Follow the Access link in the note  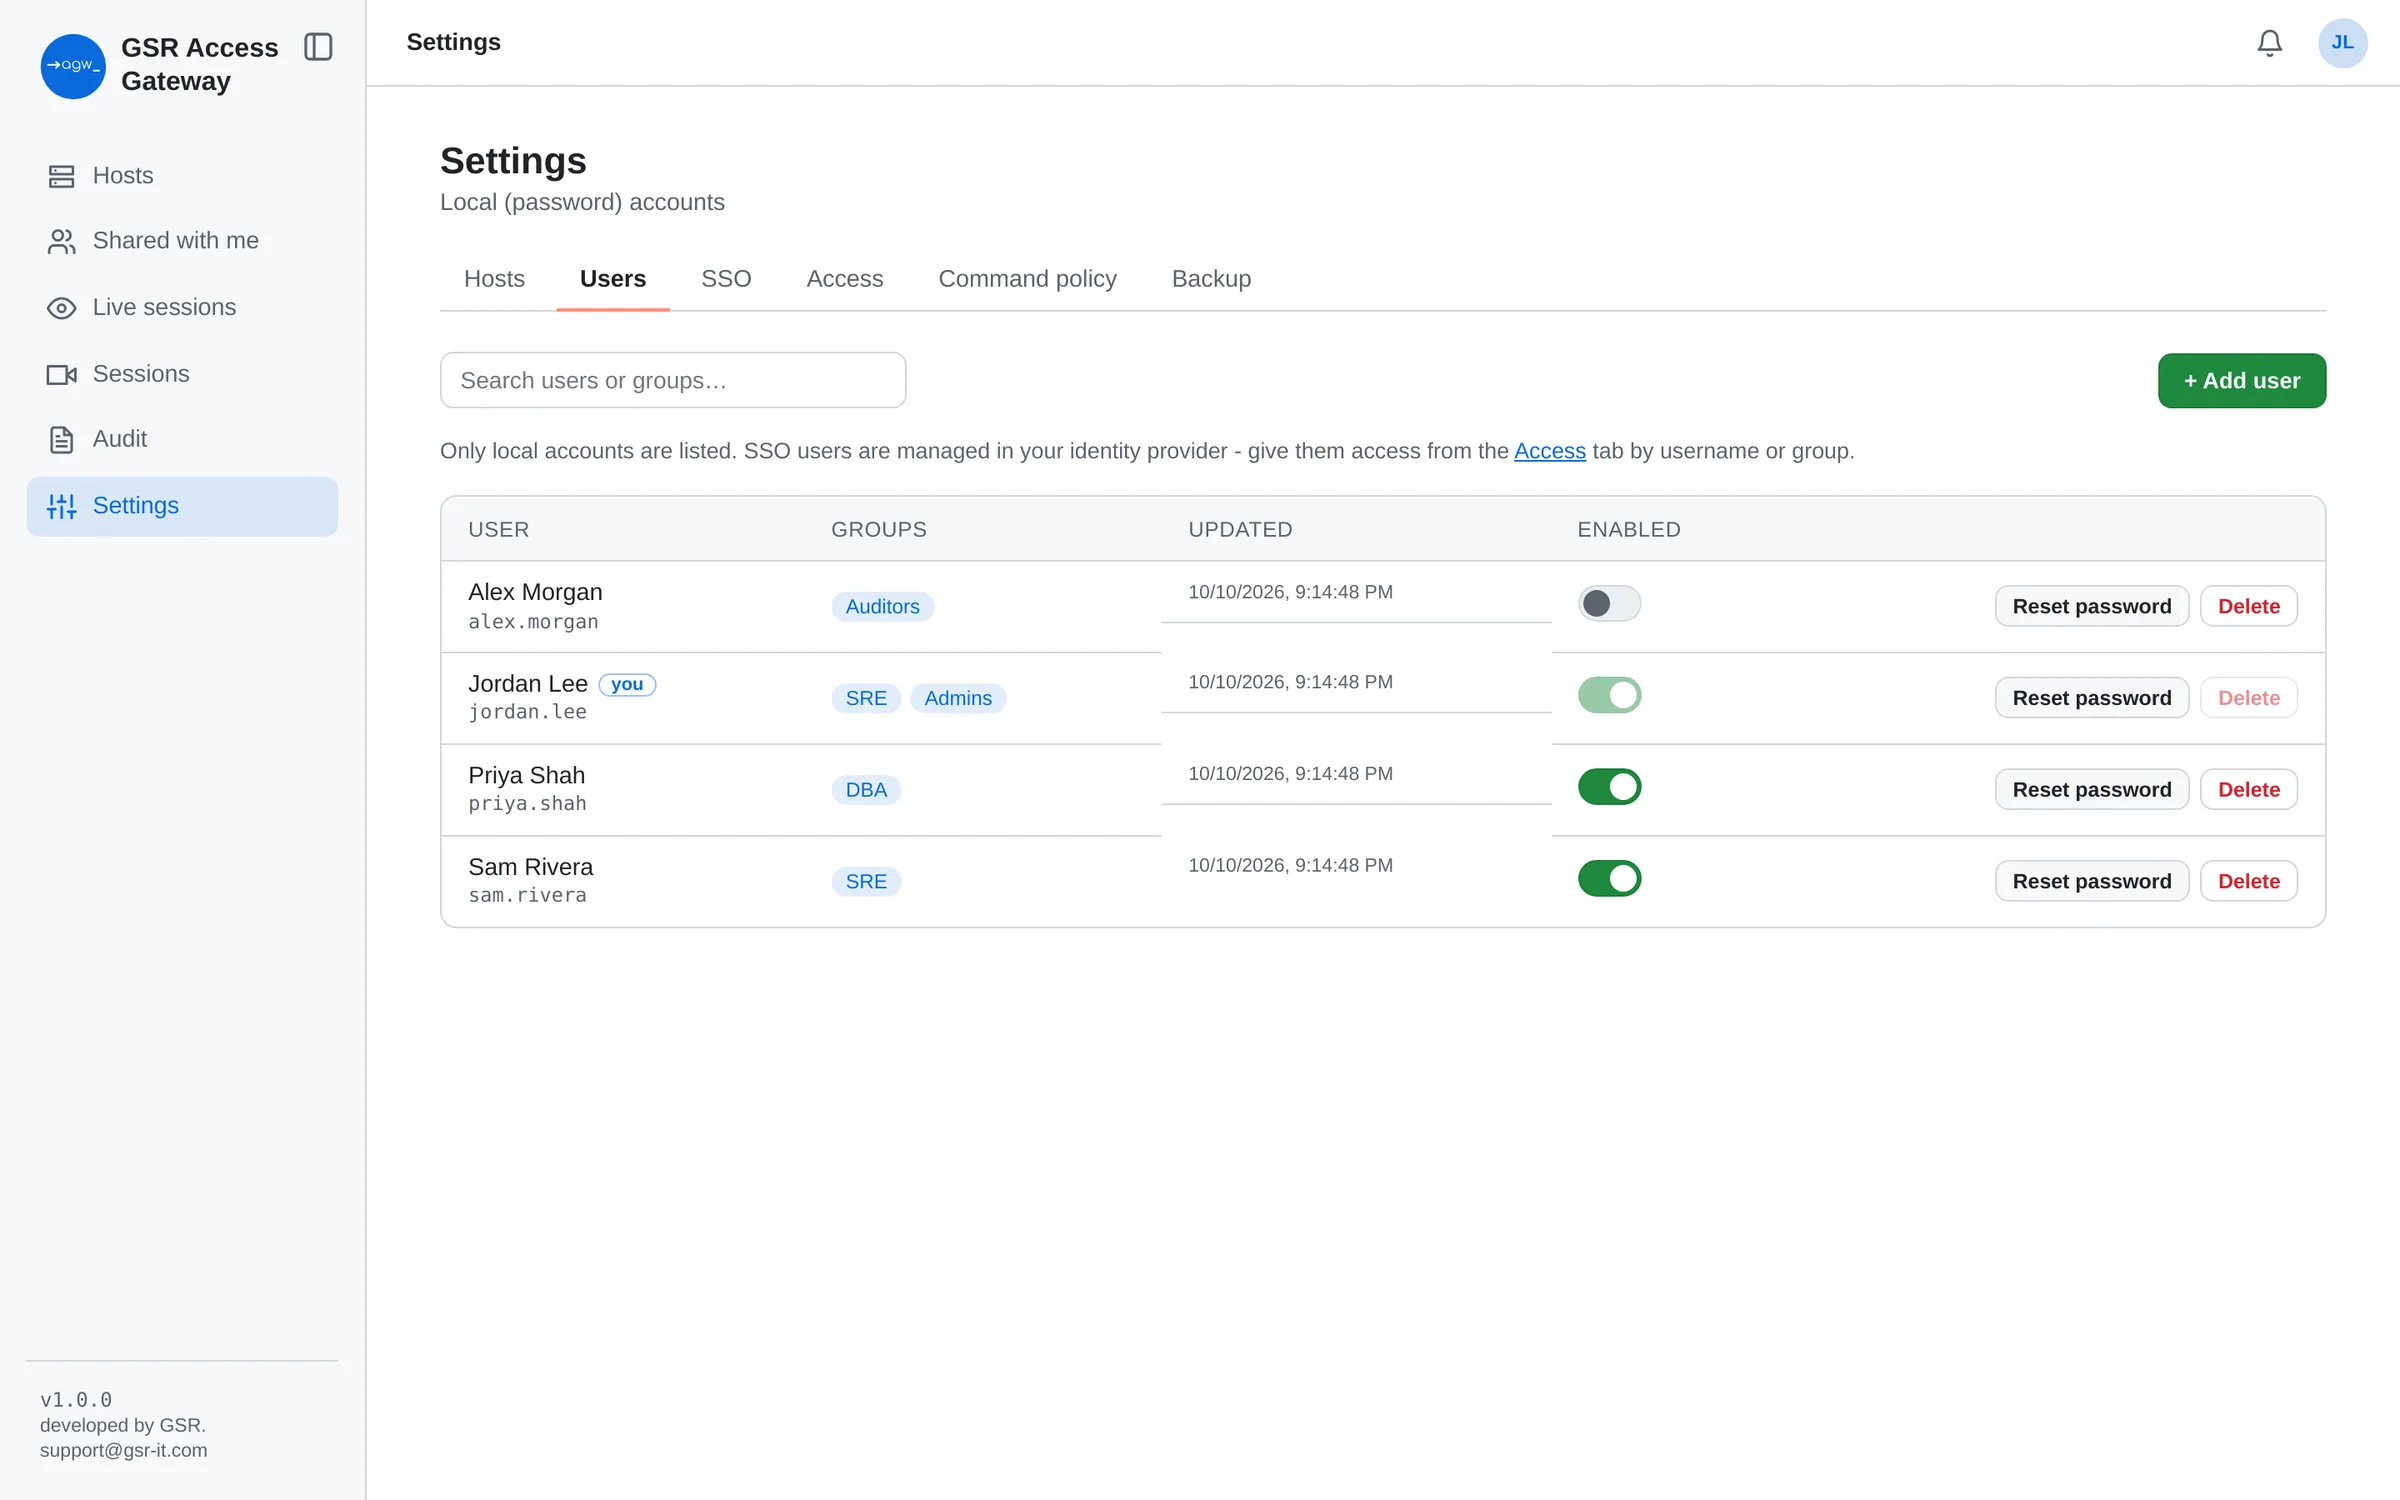tap(1549, 451)
